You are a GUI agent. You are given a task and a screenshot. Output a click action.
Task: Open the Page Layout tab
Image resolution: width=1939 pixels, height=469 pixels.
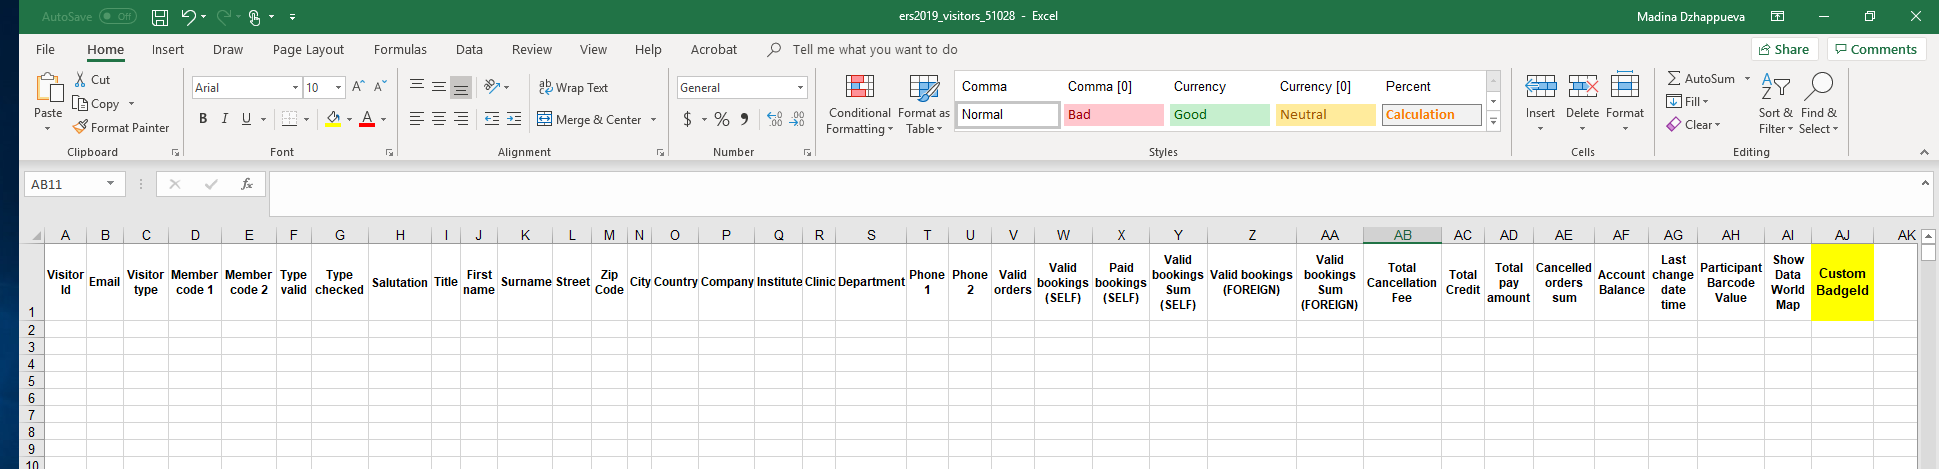[308, 50]
